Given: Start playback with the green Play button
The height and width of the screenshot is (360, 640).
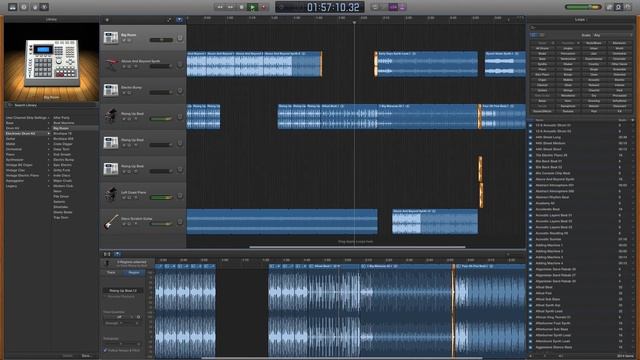Looking at the screenshot, I should pyautogui.click(x=253, y=7).
